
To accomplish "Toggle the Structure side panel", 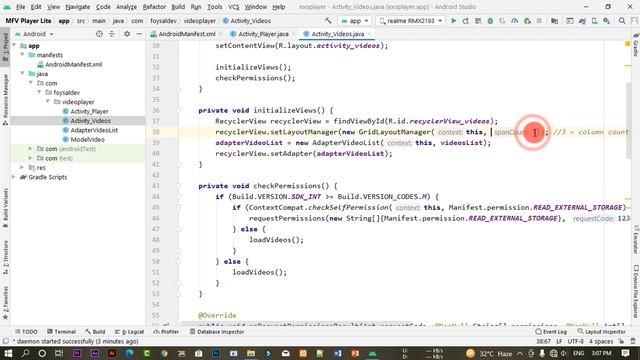I will 5,257.
